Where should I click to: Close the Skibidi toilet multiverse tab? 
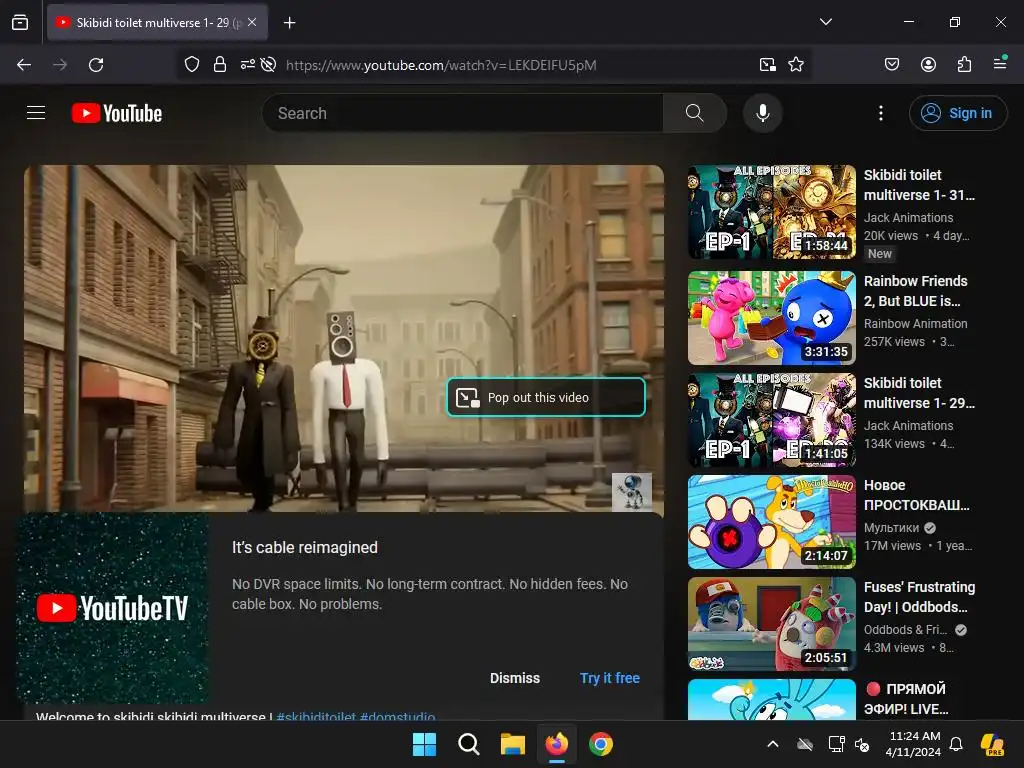pos(252,22)
